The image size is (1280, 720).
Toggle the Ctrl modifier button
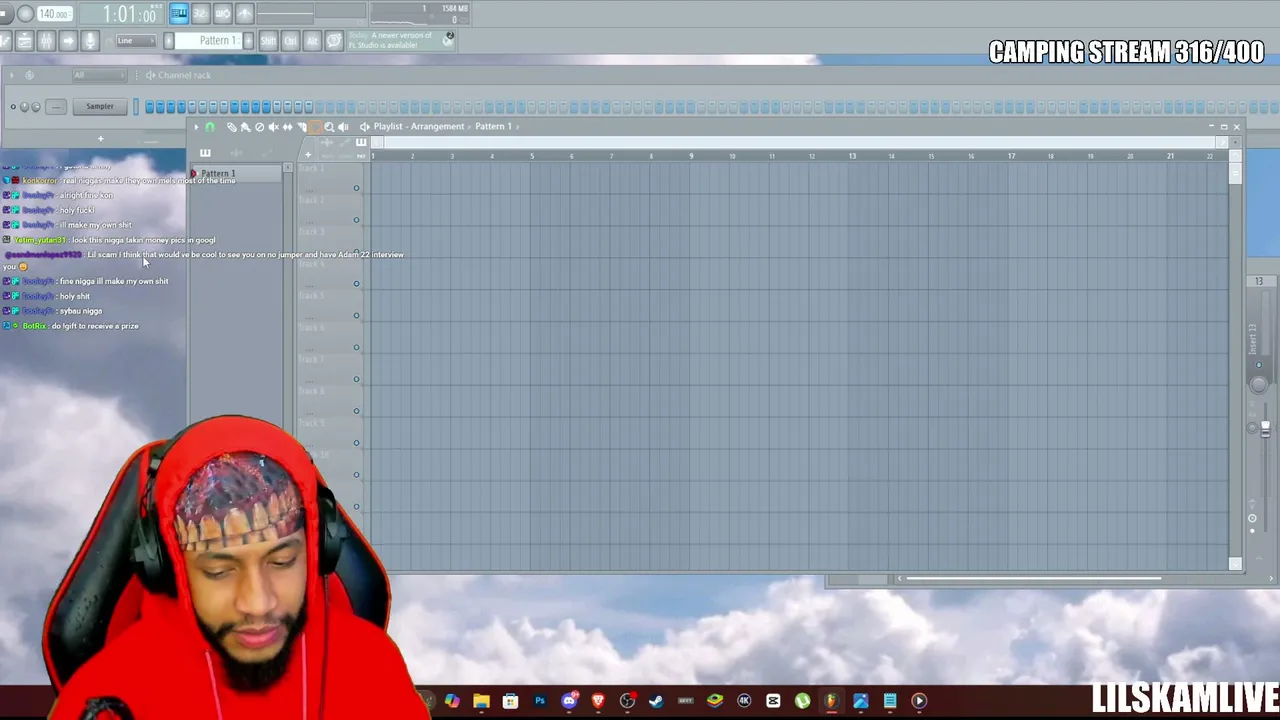tap(290, 40)
